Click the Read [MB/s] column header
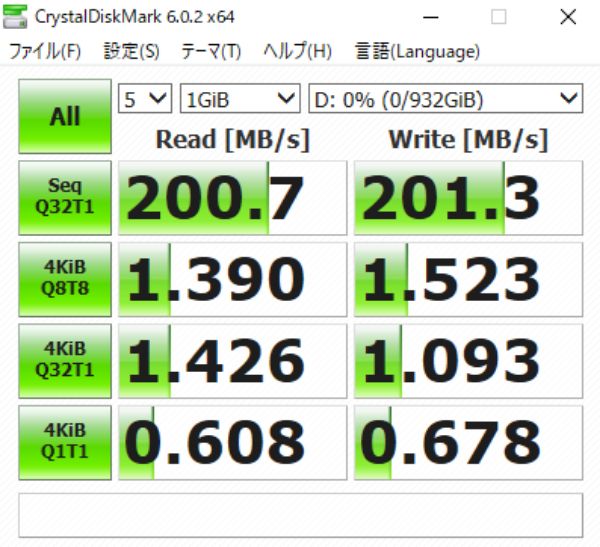The height and width of the screenshot is (547, 600). (233, 139)
